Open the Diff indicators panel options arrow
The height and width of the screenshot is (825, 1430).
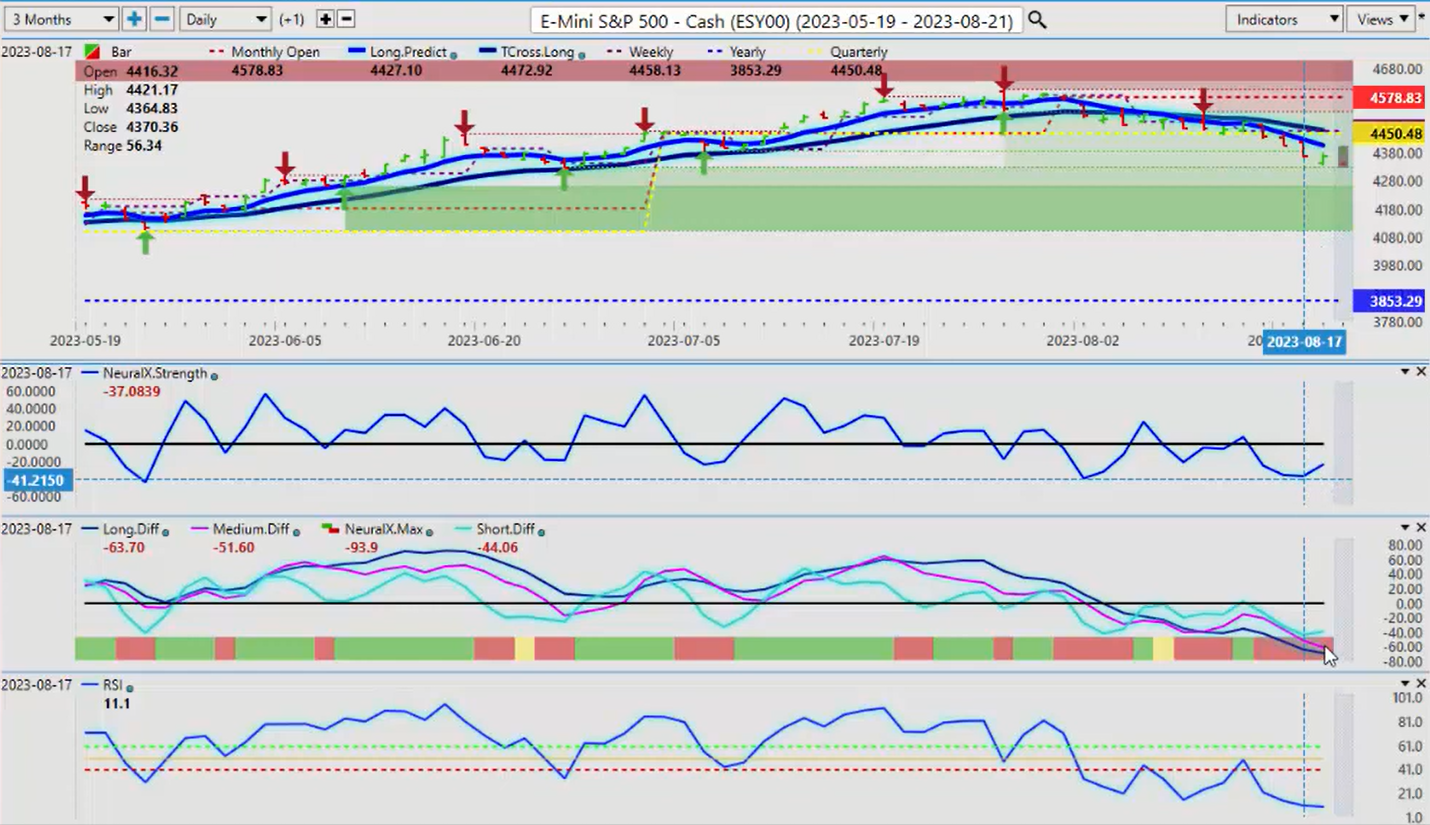(1406, 528)
